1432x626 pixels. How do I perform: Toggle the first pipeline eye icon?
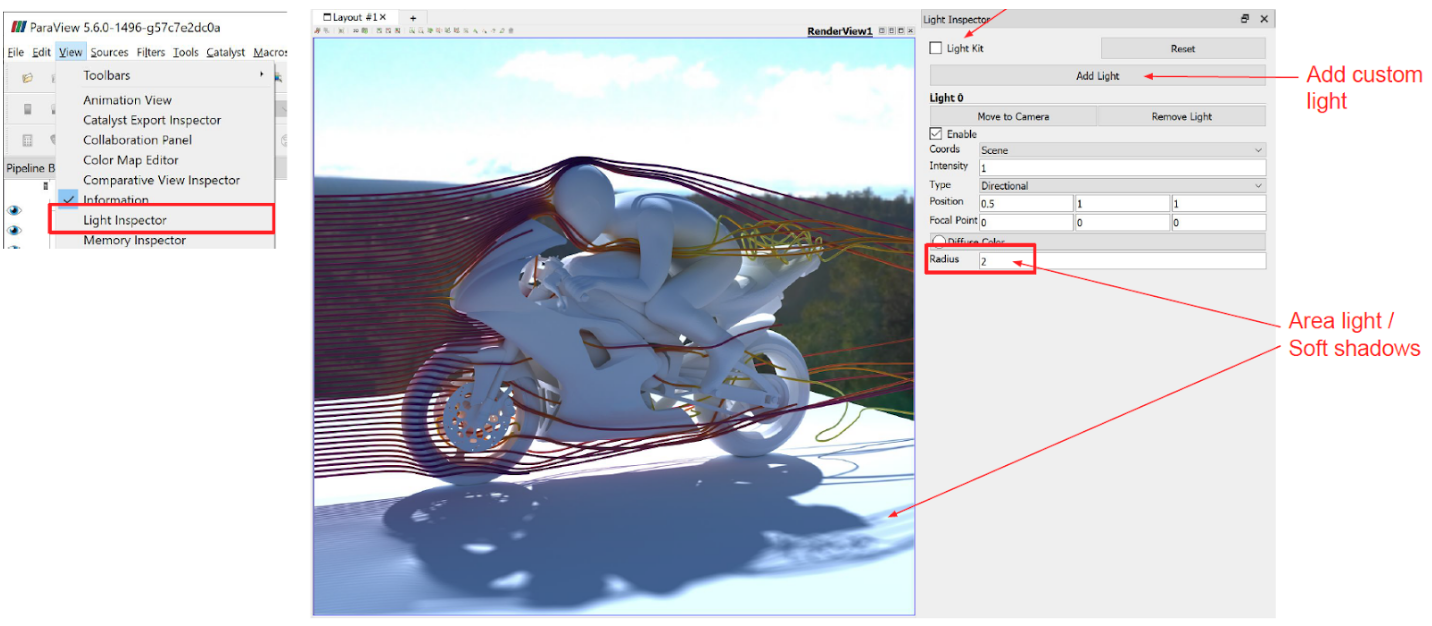15,210
